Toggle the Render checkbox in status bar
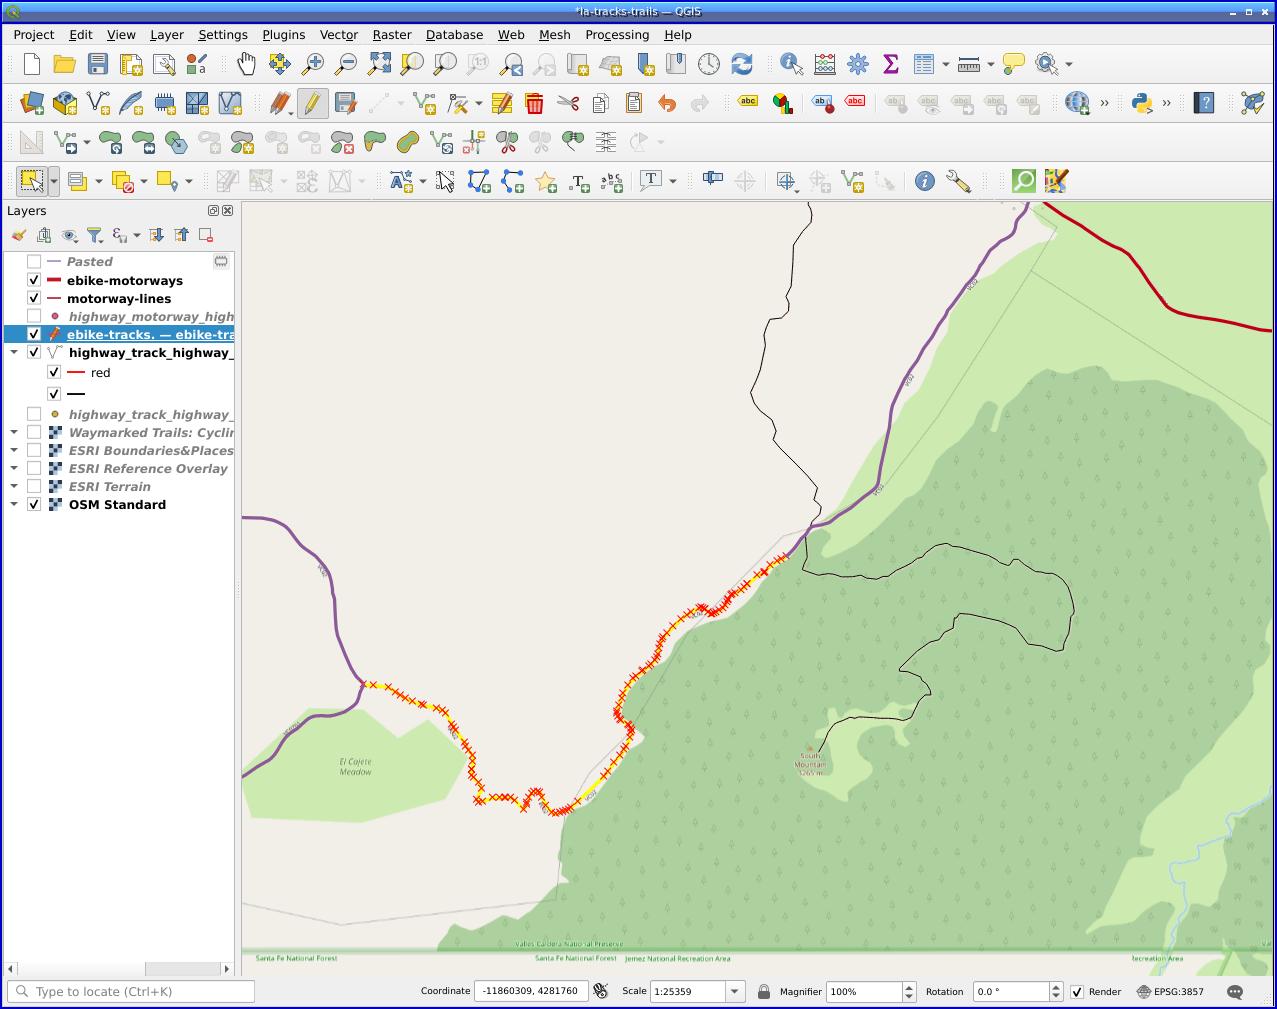Viewport: 1277px width, 1009px height. [x=1077, y=992]
